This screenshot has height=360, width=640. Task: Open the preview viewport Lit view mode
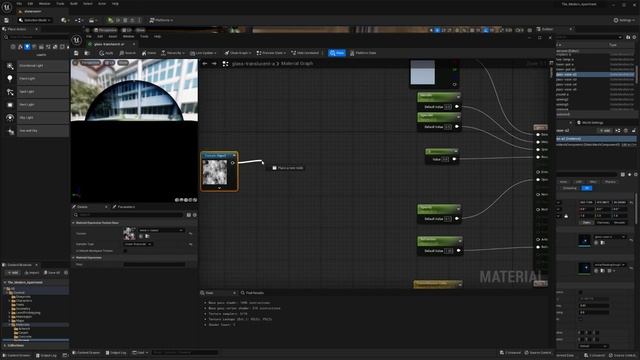pos(109,63)
